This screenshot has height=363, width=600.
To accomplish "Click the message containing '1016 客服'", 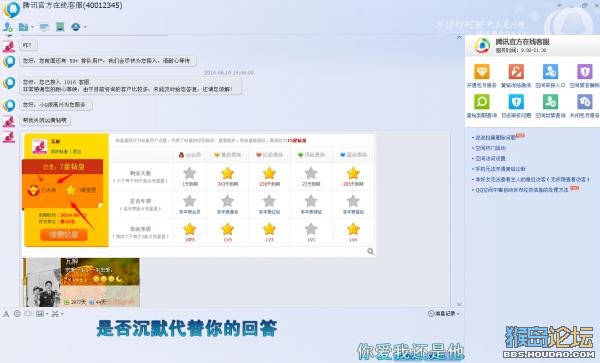I will 130,86.
